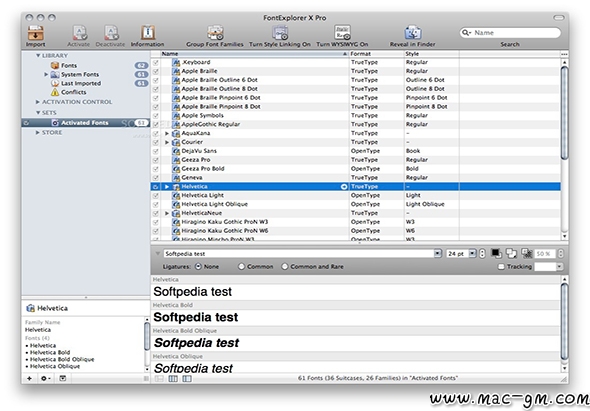The width and height of the screenshot is (590, 411).
Task: Open the 24 pt size dropdown
Action: (473, 253)
